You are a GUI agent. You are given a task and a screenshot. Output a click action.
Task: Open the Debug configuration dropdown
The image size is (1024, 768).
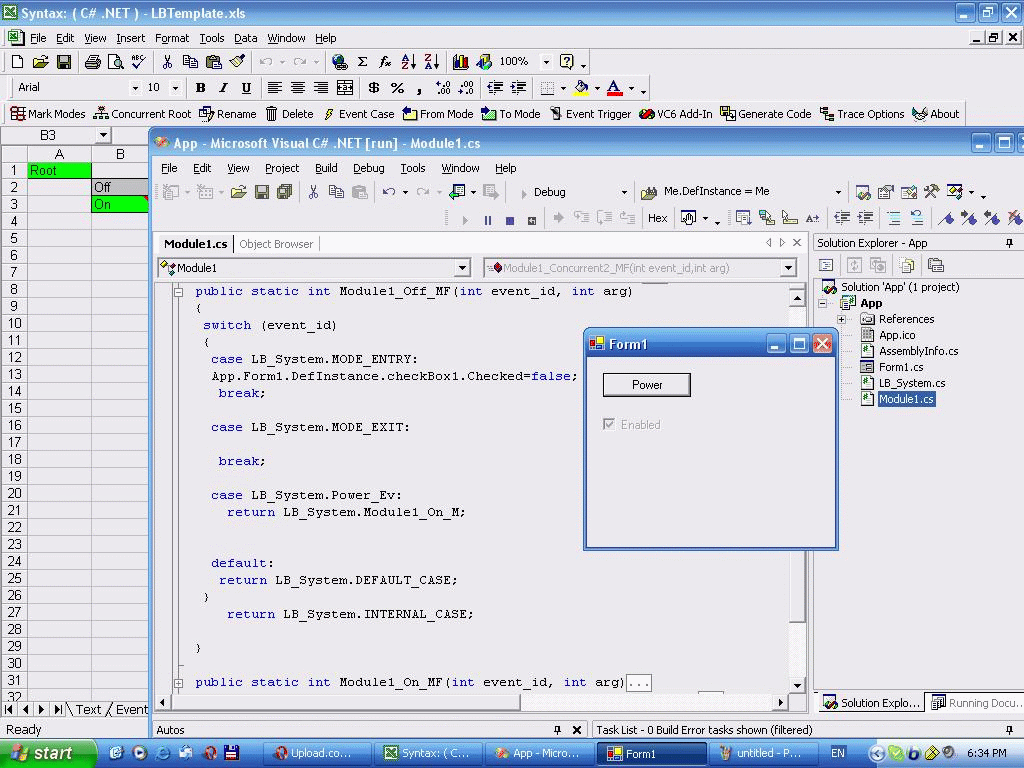pyautogui.click(x=624, y=192)
